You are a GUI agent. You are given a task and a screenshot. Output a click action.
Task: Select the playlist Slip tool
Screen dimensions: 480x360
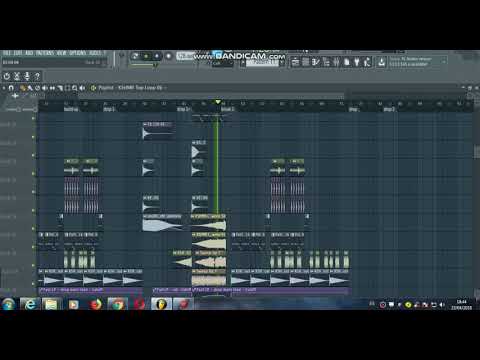tap(52, 88)
